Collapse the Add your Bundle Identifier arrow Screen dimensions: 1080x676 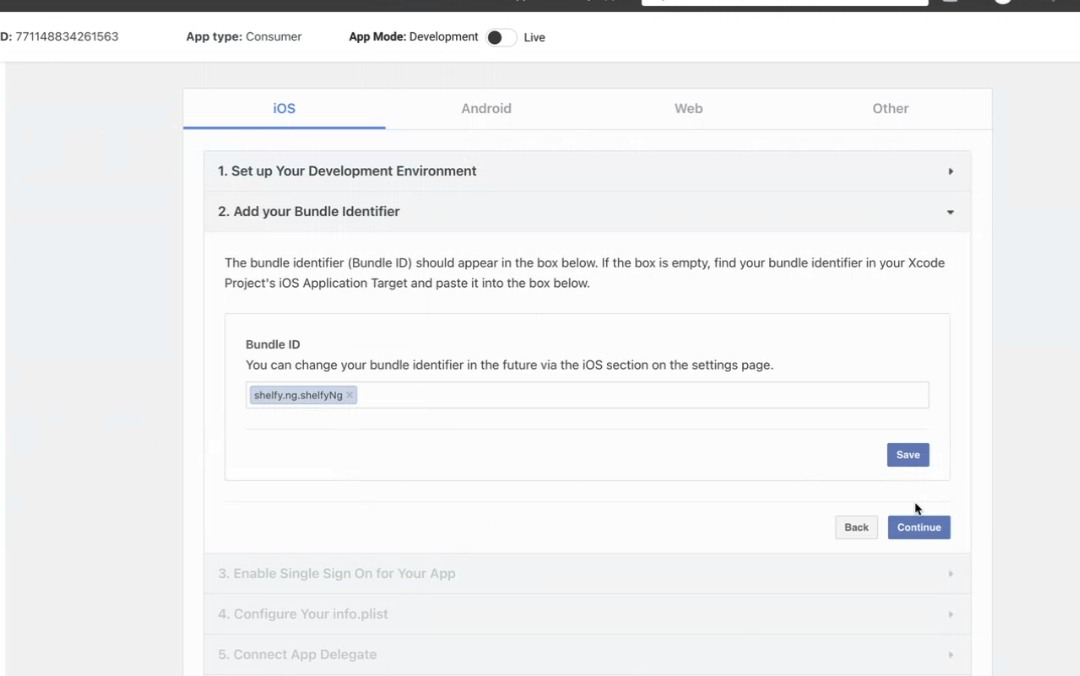point(950,212)
